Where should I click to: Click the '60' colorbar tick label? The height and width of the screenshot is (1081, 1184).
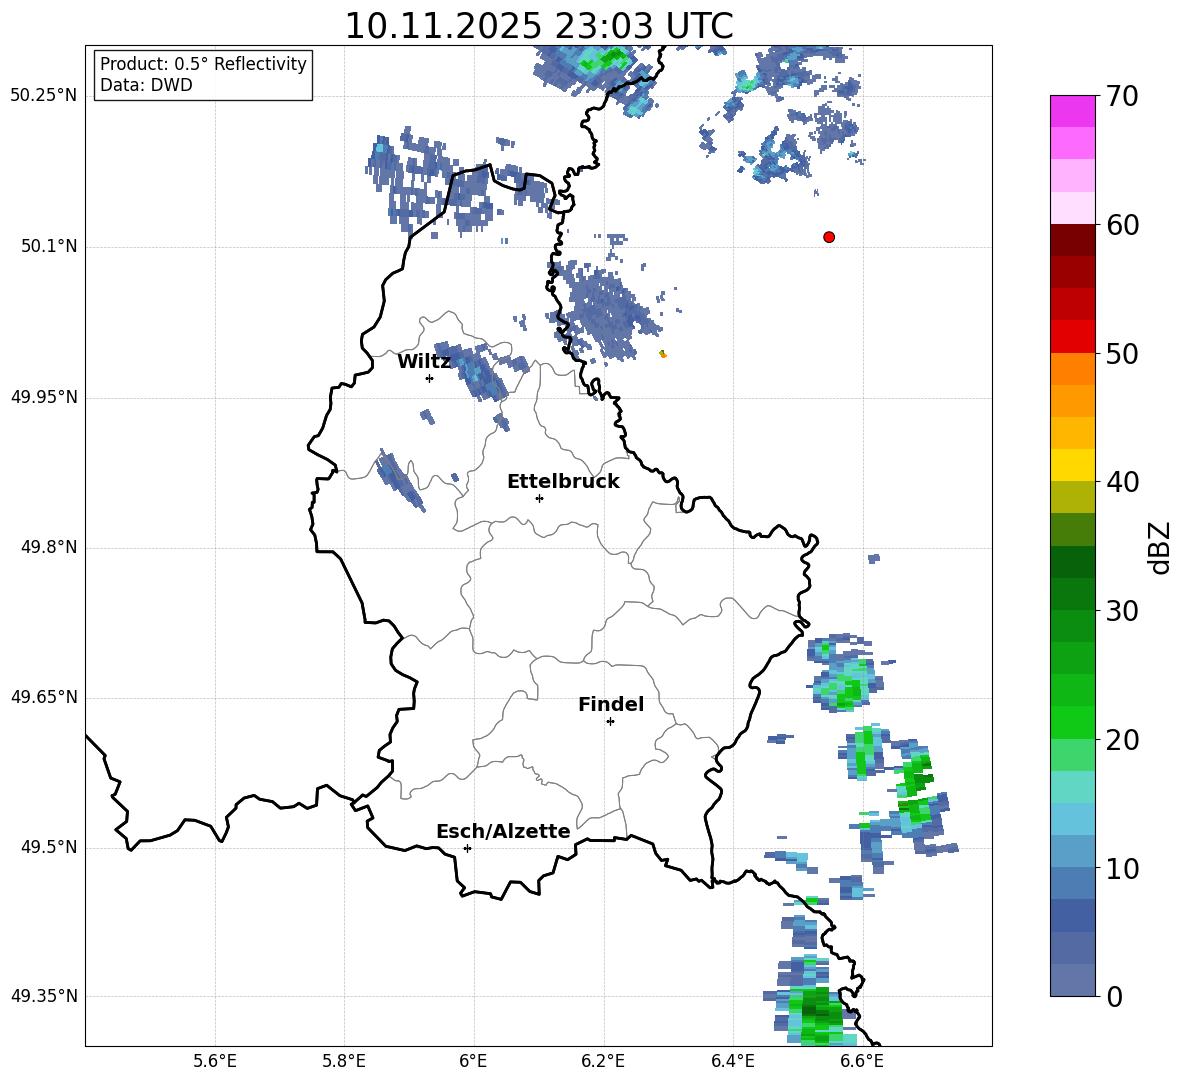[1122, 225]
